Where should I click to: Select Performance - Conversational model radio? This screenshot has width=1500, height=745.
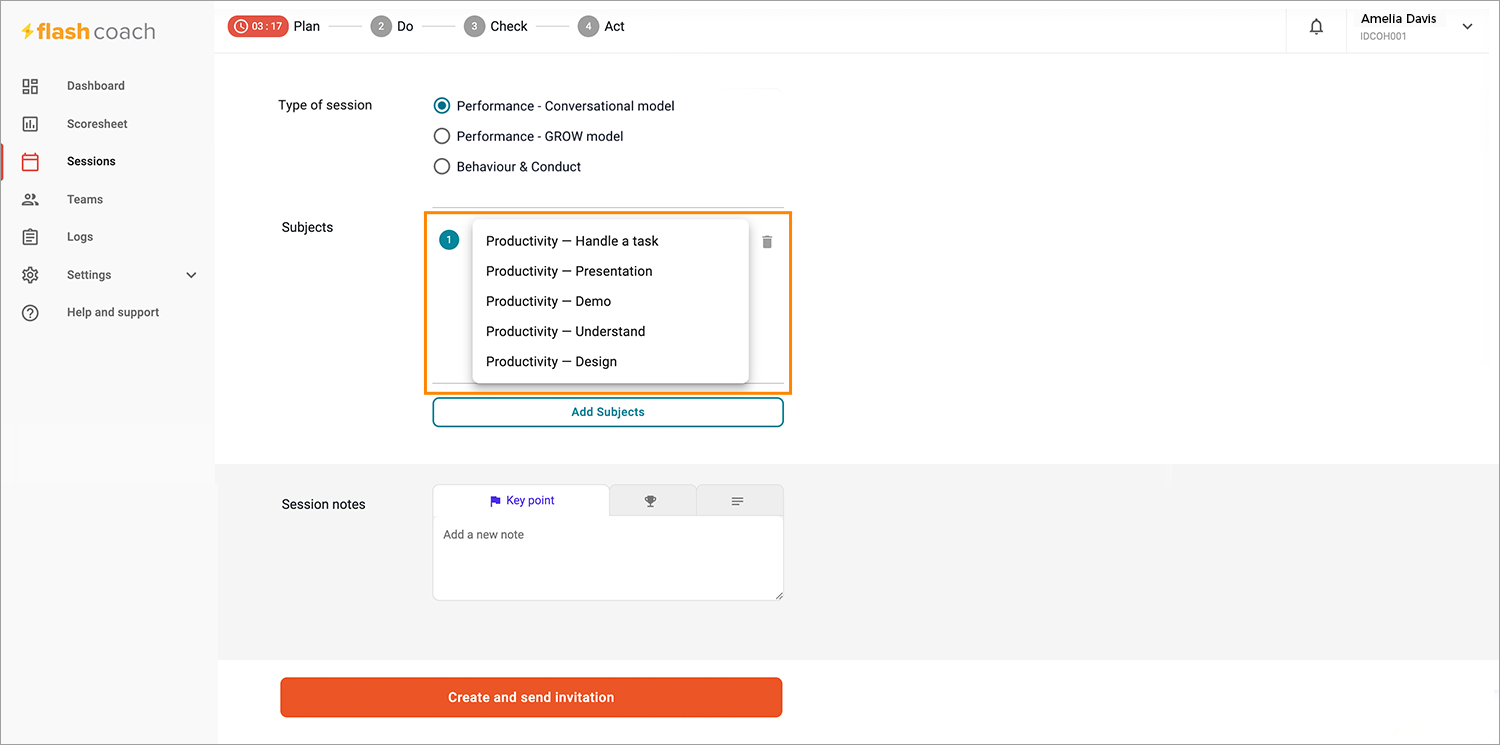(442, 106)
